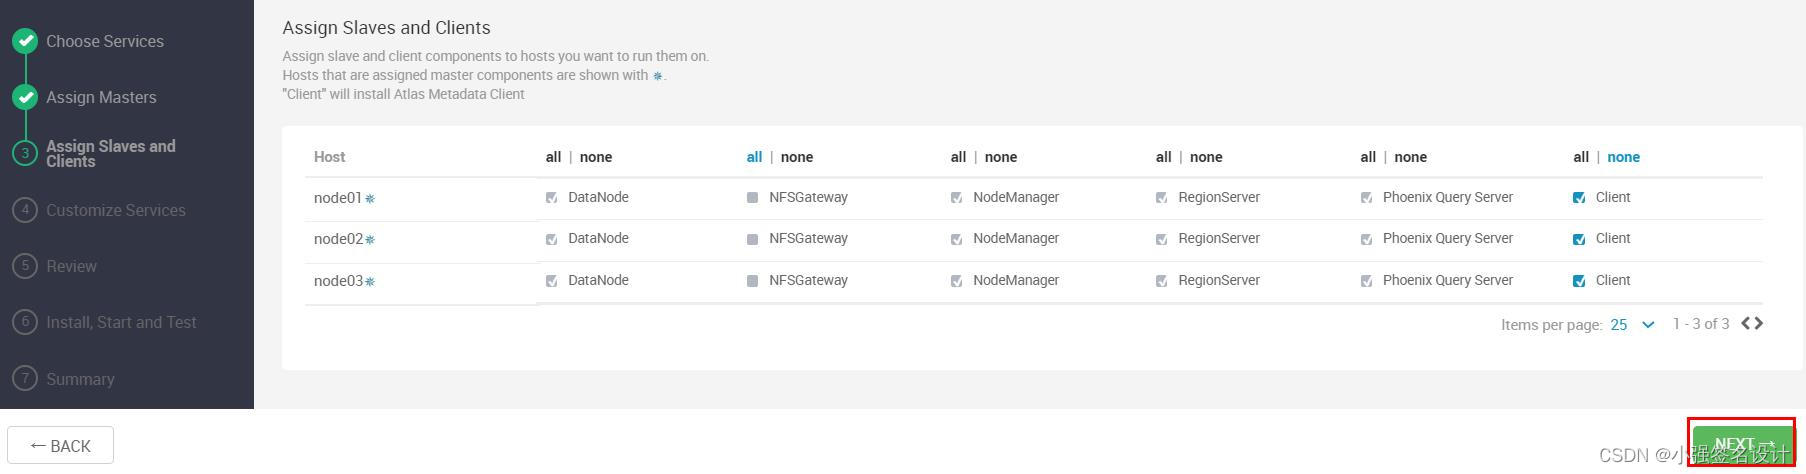Select all hosts for DataNode column
Screen dimensions: 1806x474
coord(553,157)
